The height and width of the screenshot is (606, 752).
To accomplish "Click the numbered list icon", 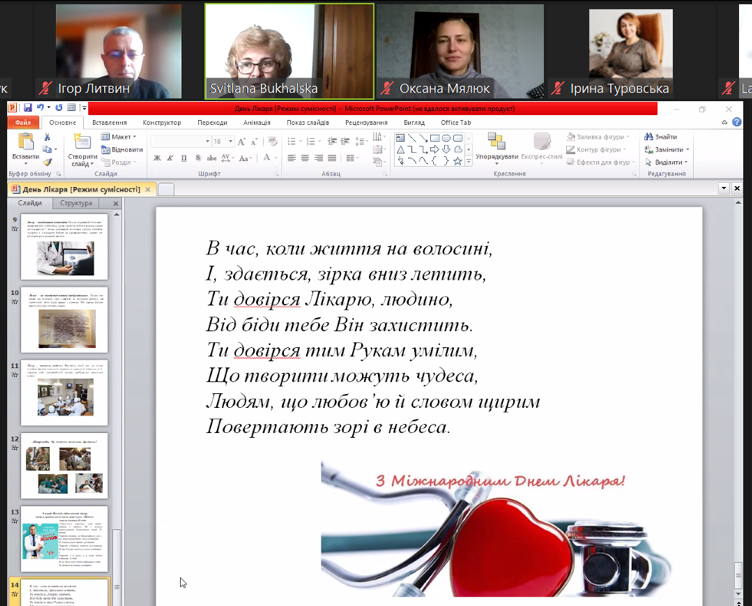I will coord(310,141).
